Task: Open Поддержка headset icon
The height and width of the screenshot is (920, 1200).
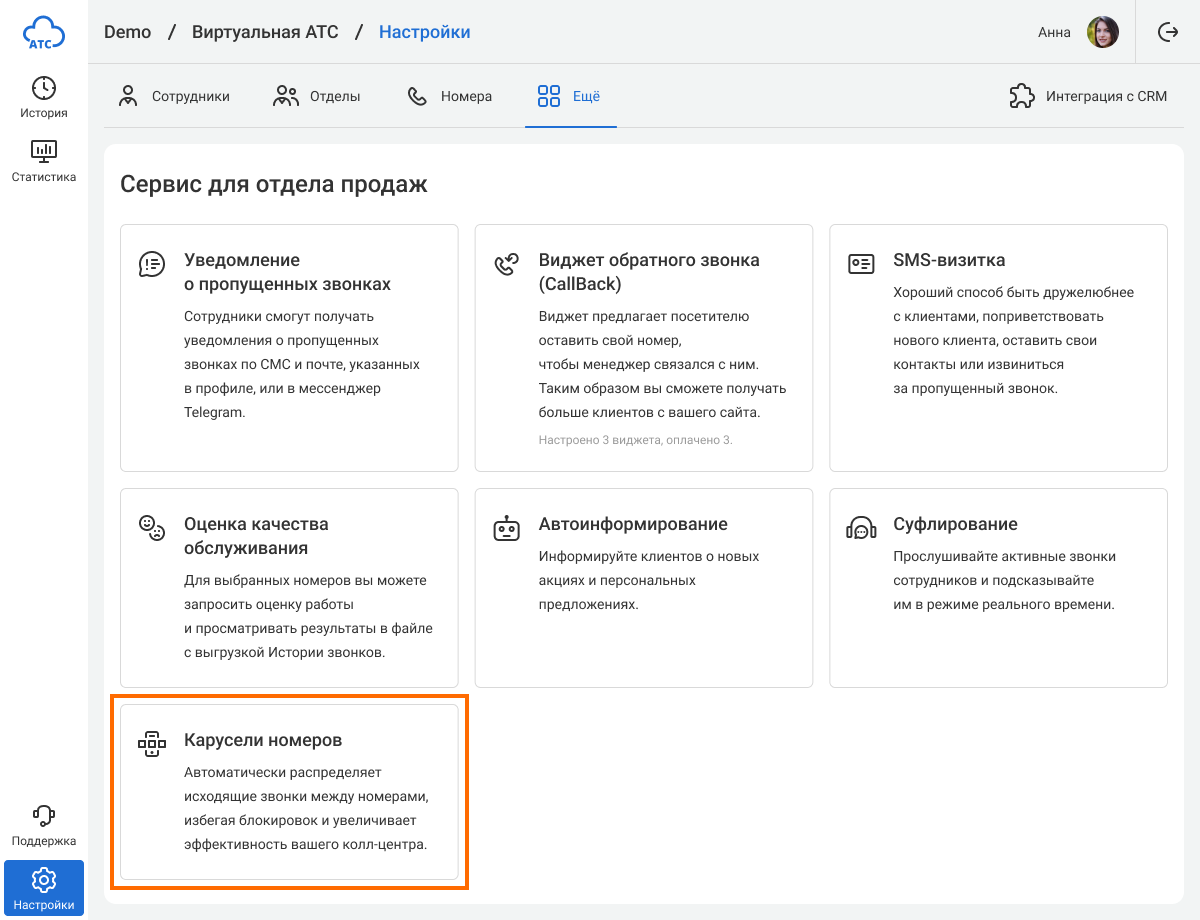Action: (44, 816)
